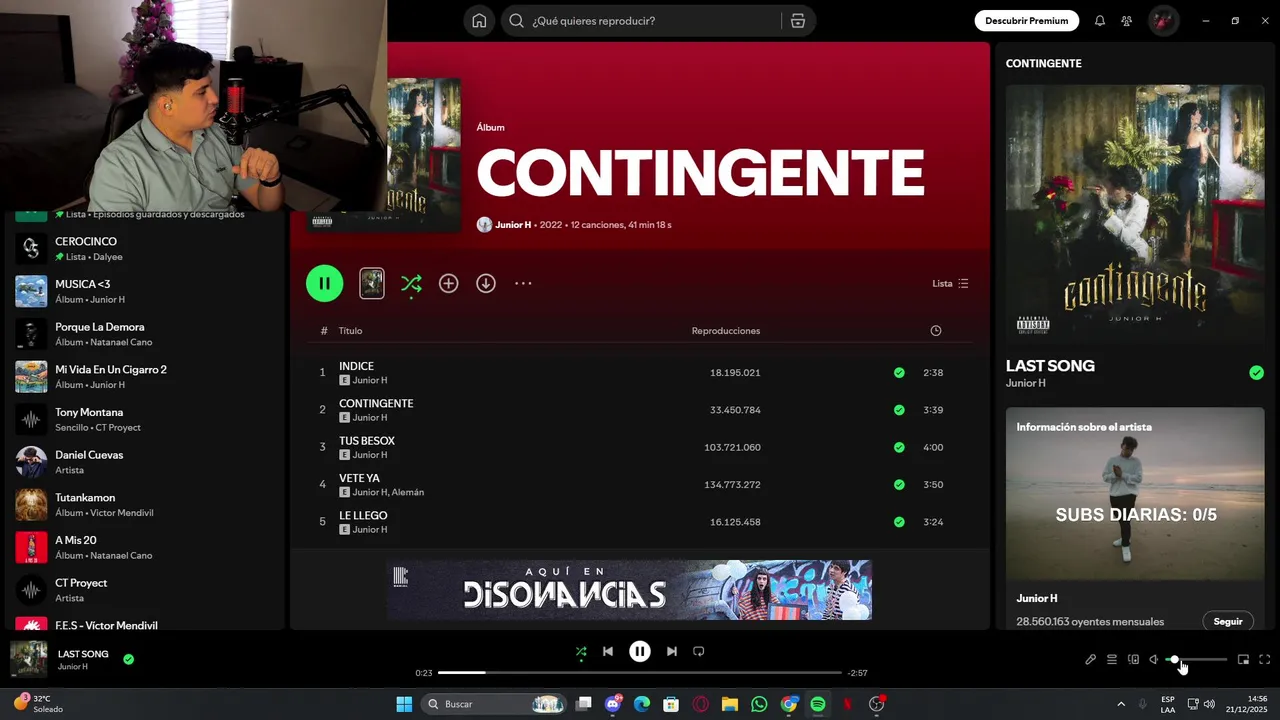The image size is (1280, 720).
Task: Click the Descubrir Premium button
Action: (x=1027, y=21)
